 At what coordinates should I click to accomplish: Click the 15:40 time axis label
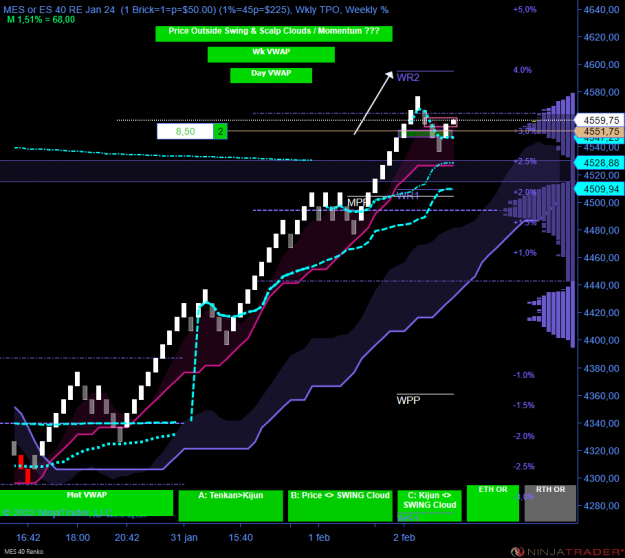(x=240, y=538)
